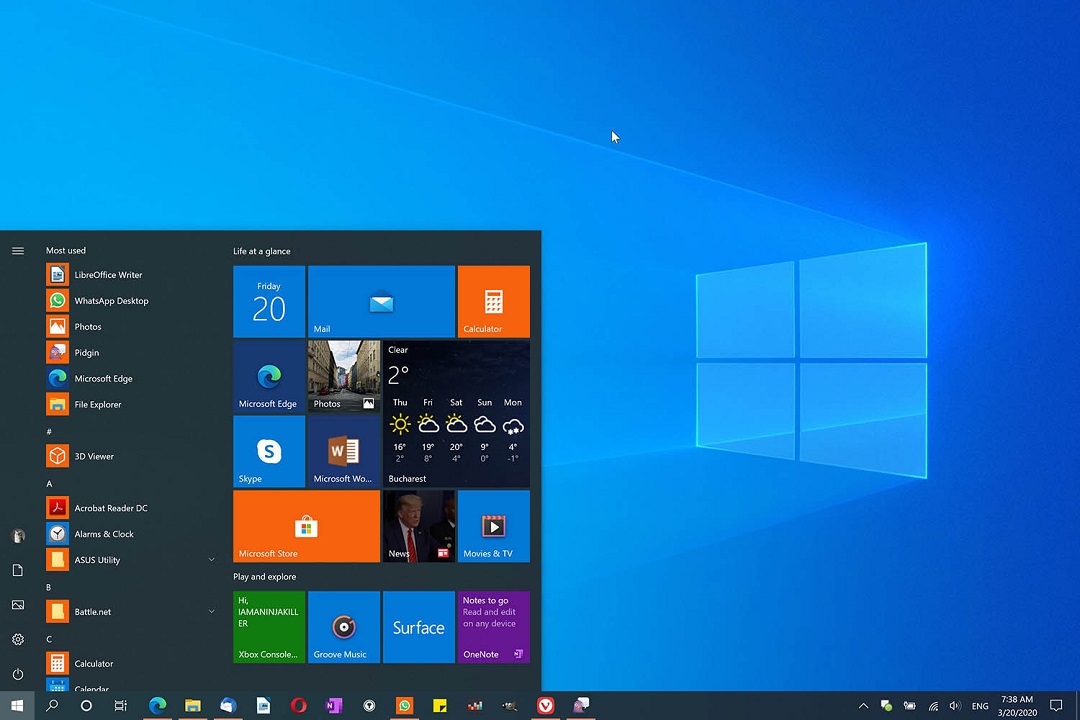Open the Action Center notifications button
The height and width of the screenshot is (720, 1080).
tap(1056, 706)
